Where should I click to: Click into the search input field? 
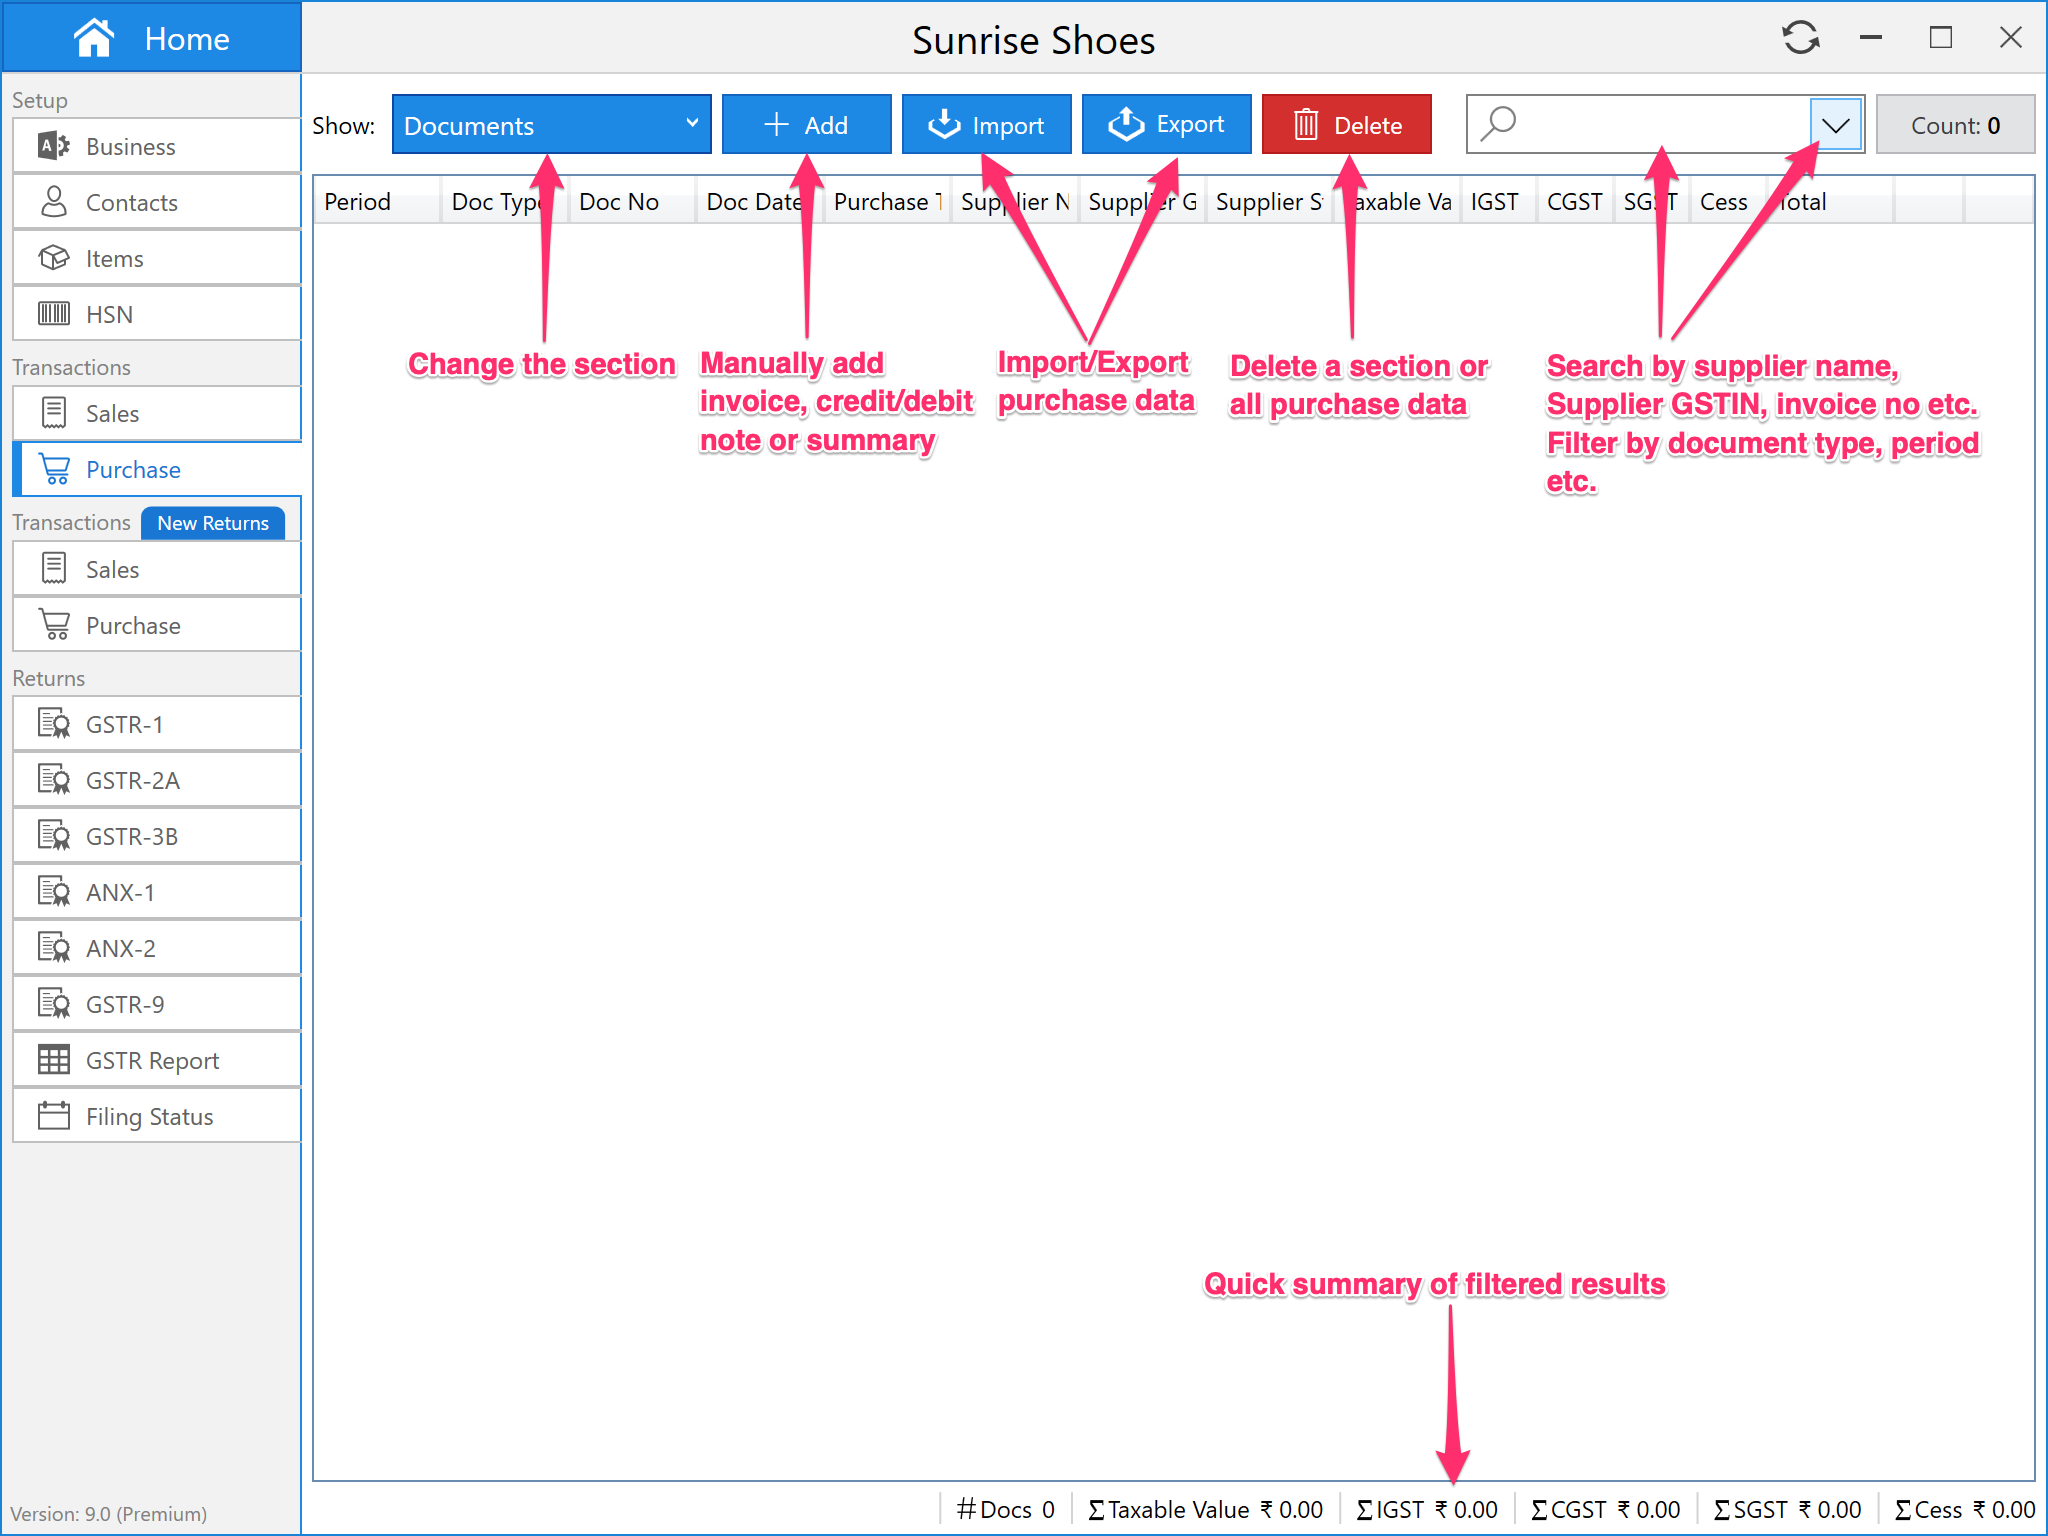point(1660,125)
